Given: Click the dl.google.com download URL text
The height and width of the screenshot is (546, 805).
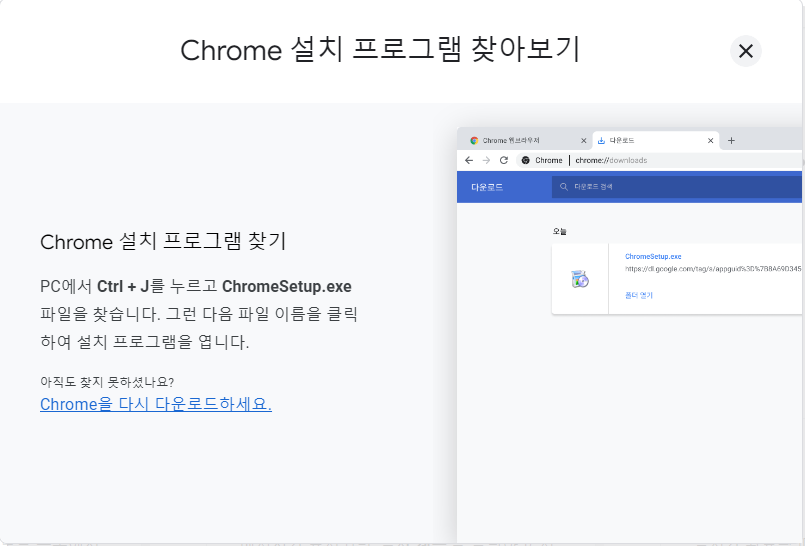Looking at the screenshot, I should (713, 269).
